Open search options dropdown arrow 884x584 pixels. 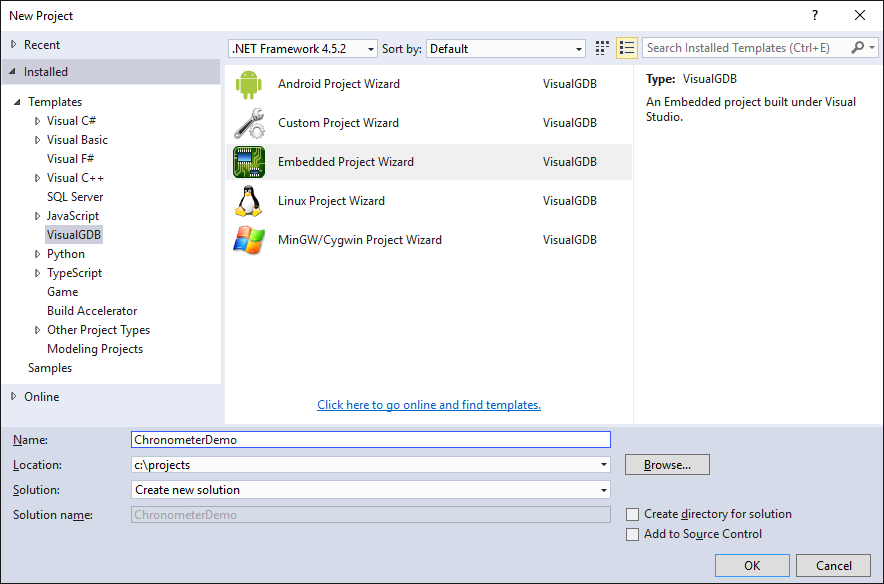point(873,48)
